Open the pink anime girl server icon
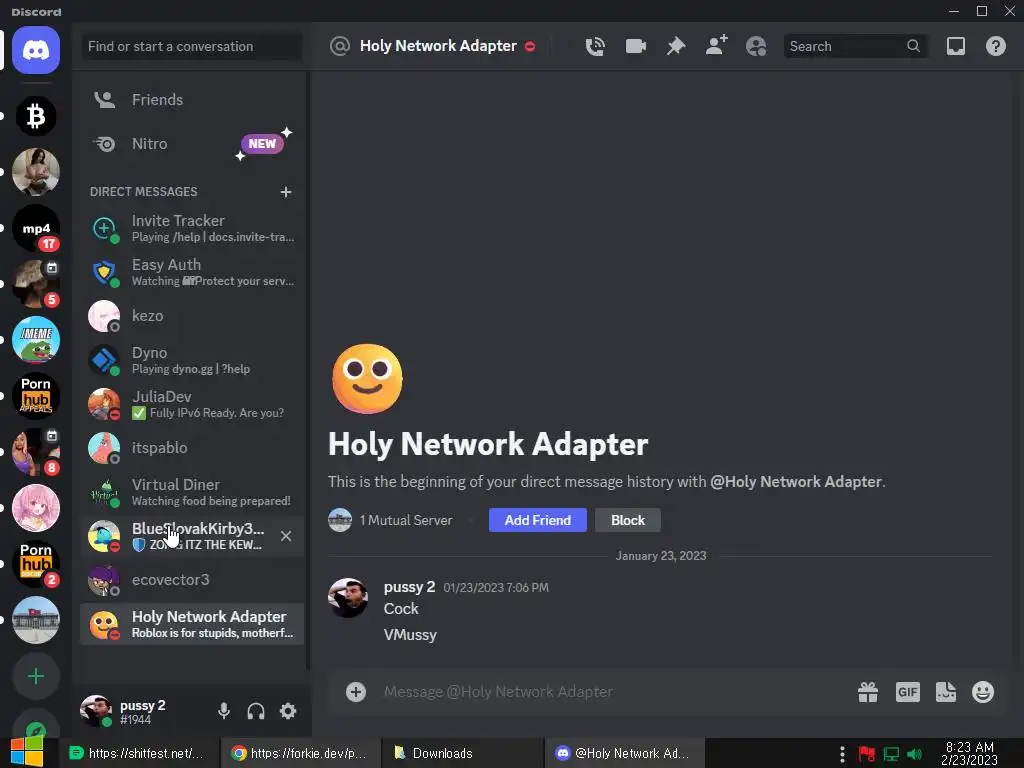 36,508
